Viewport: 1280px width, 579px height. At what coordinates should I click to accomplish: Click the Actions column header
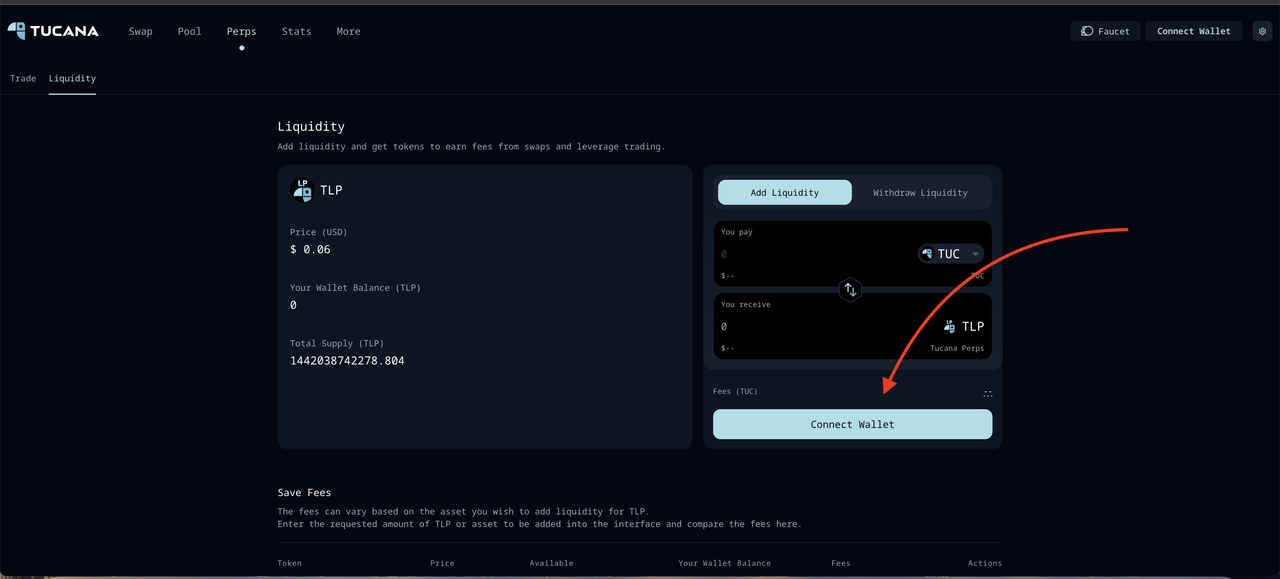point(985,563)
